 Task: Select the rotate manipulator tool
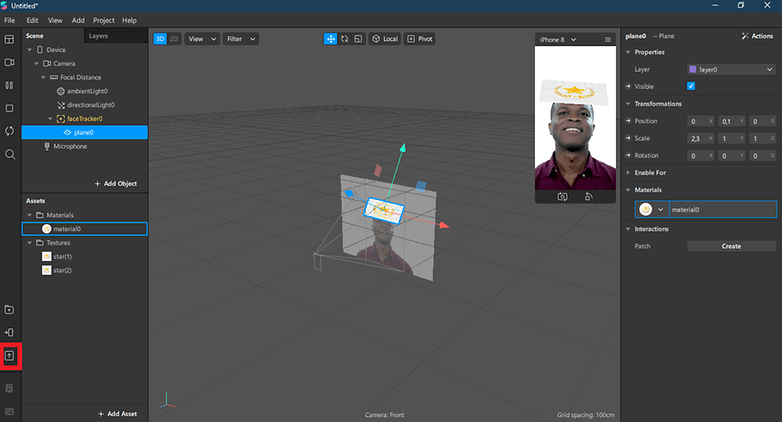(x=344, y=39)
